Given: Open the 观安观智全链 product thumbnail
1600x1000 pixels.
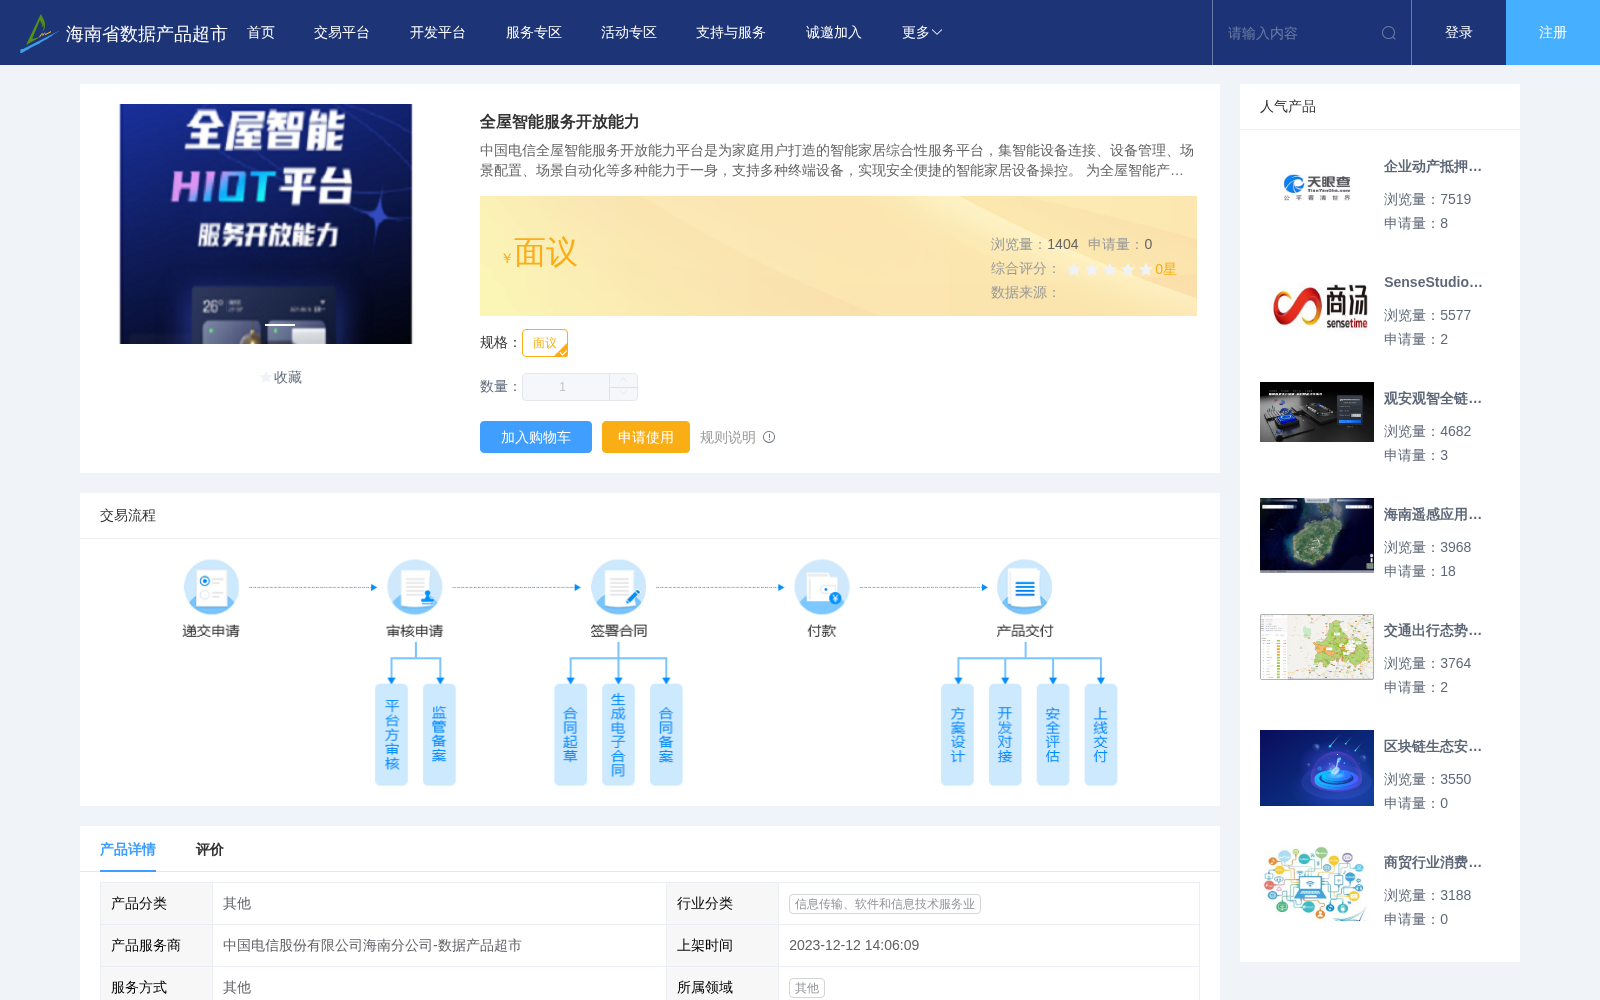Looking at the screenshot, I should point(1317,412).
